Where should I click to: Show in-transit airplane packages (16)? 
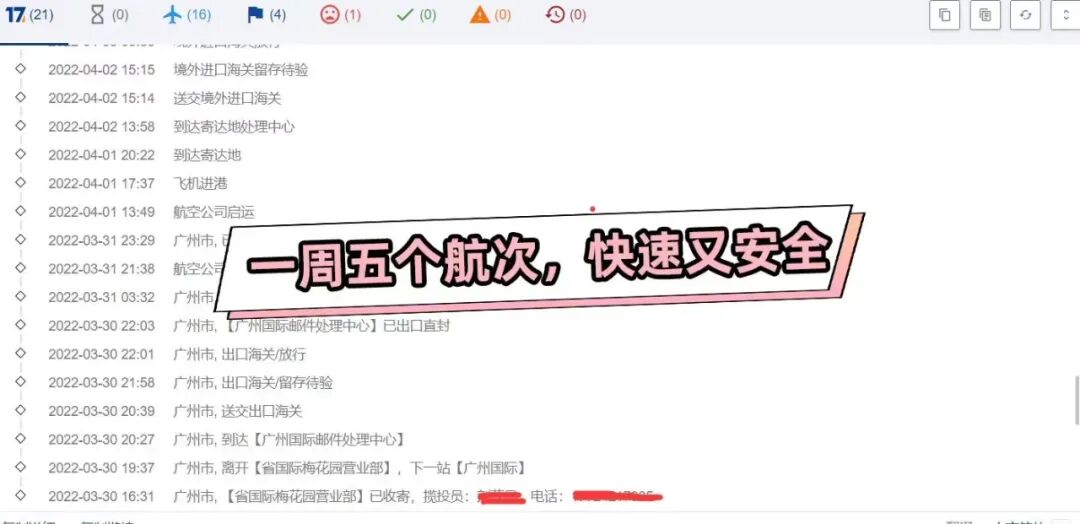(x=187, y=14)
